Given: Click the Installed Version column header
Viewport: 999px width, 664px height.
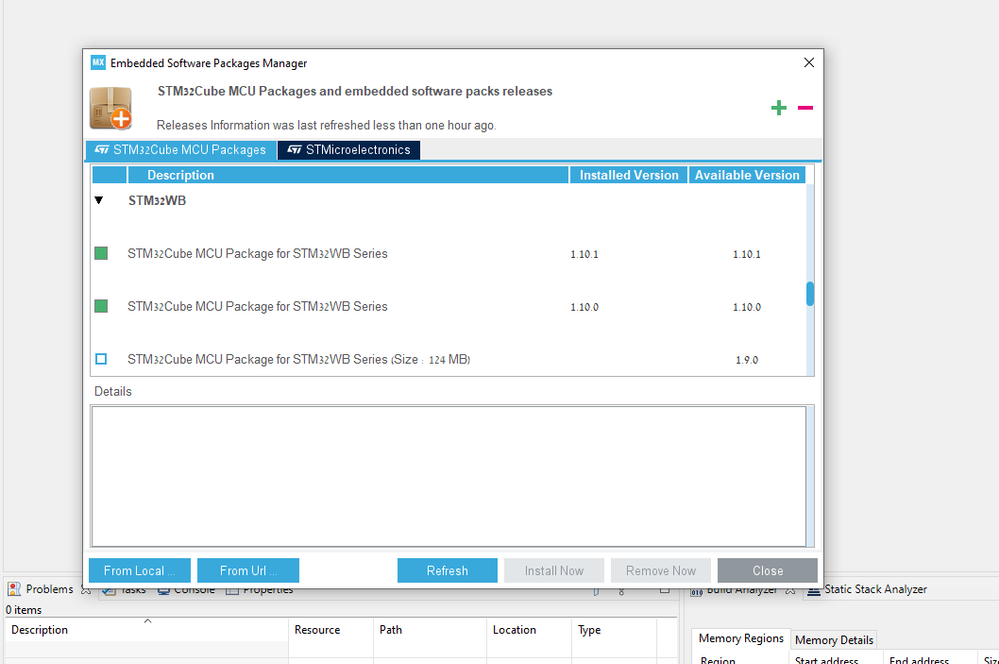Looking at the screenshot, I should (628, 175).
